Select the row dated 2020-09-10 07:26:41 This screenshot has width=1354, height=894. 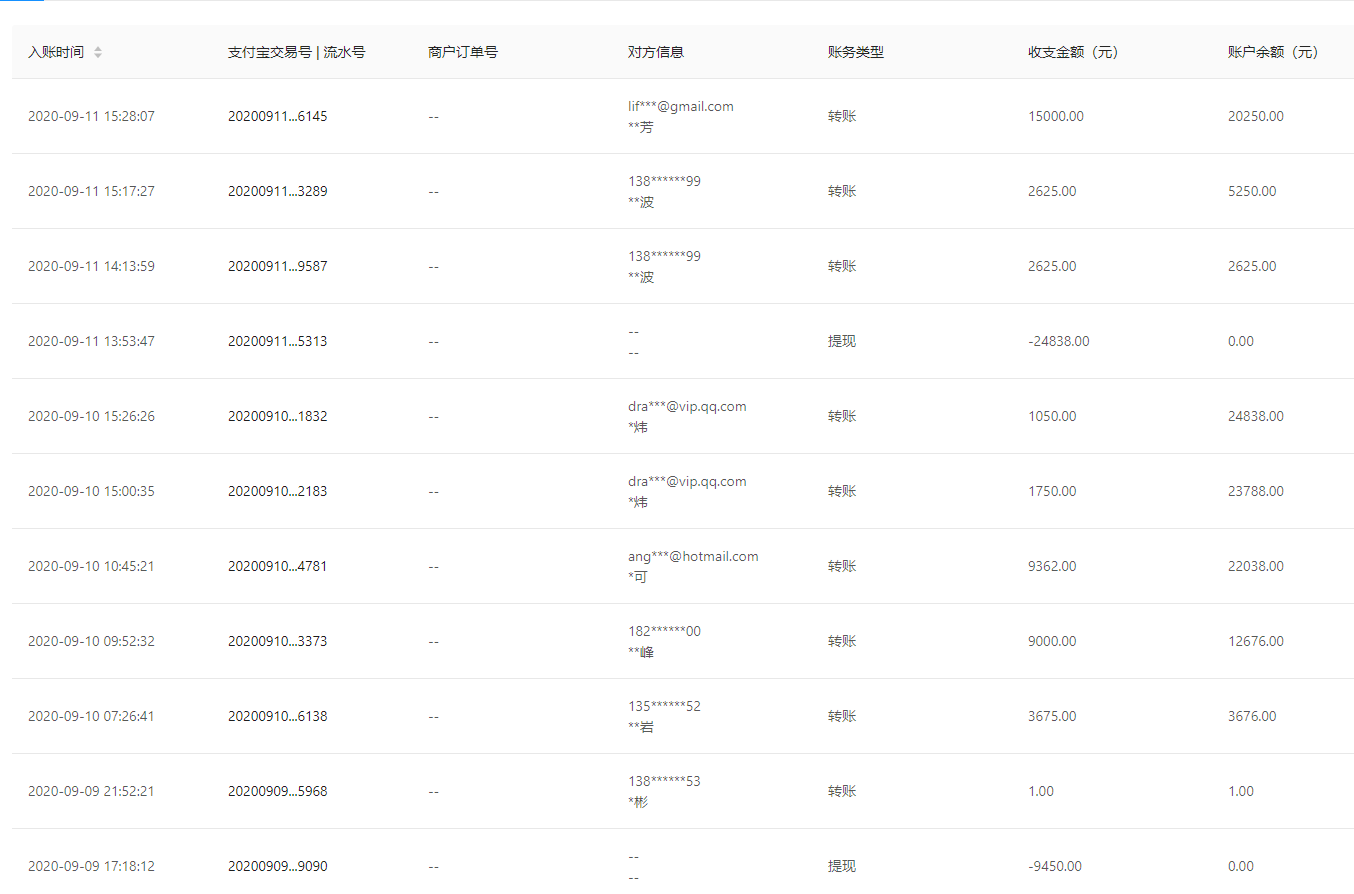pos(91,716)
